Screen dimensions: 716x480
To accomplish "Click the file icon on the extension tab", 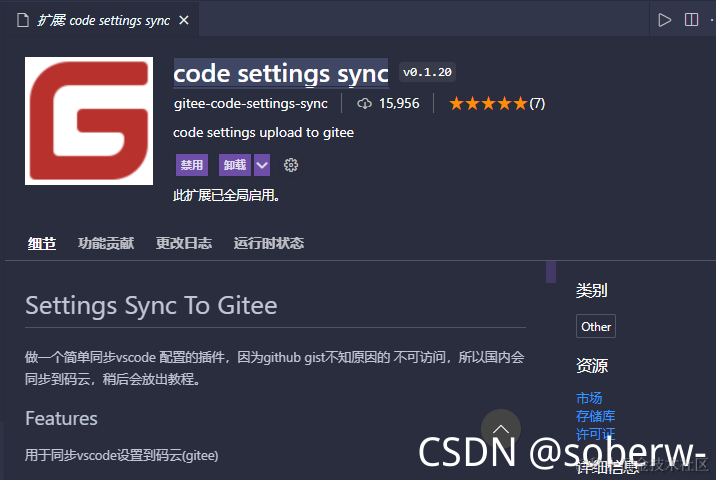I will click(23, 20).
